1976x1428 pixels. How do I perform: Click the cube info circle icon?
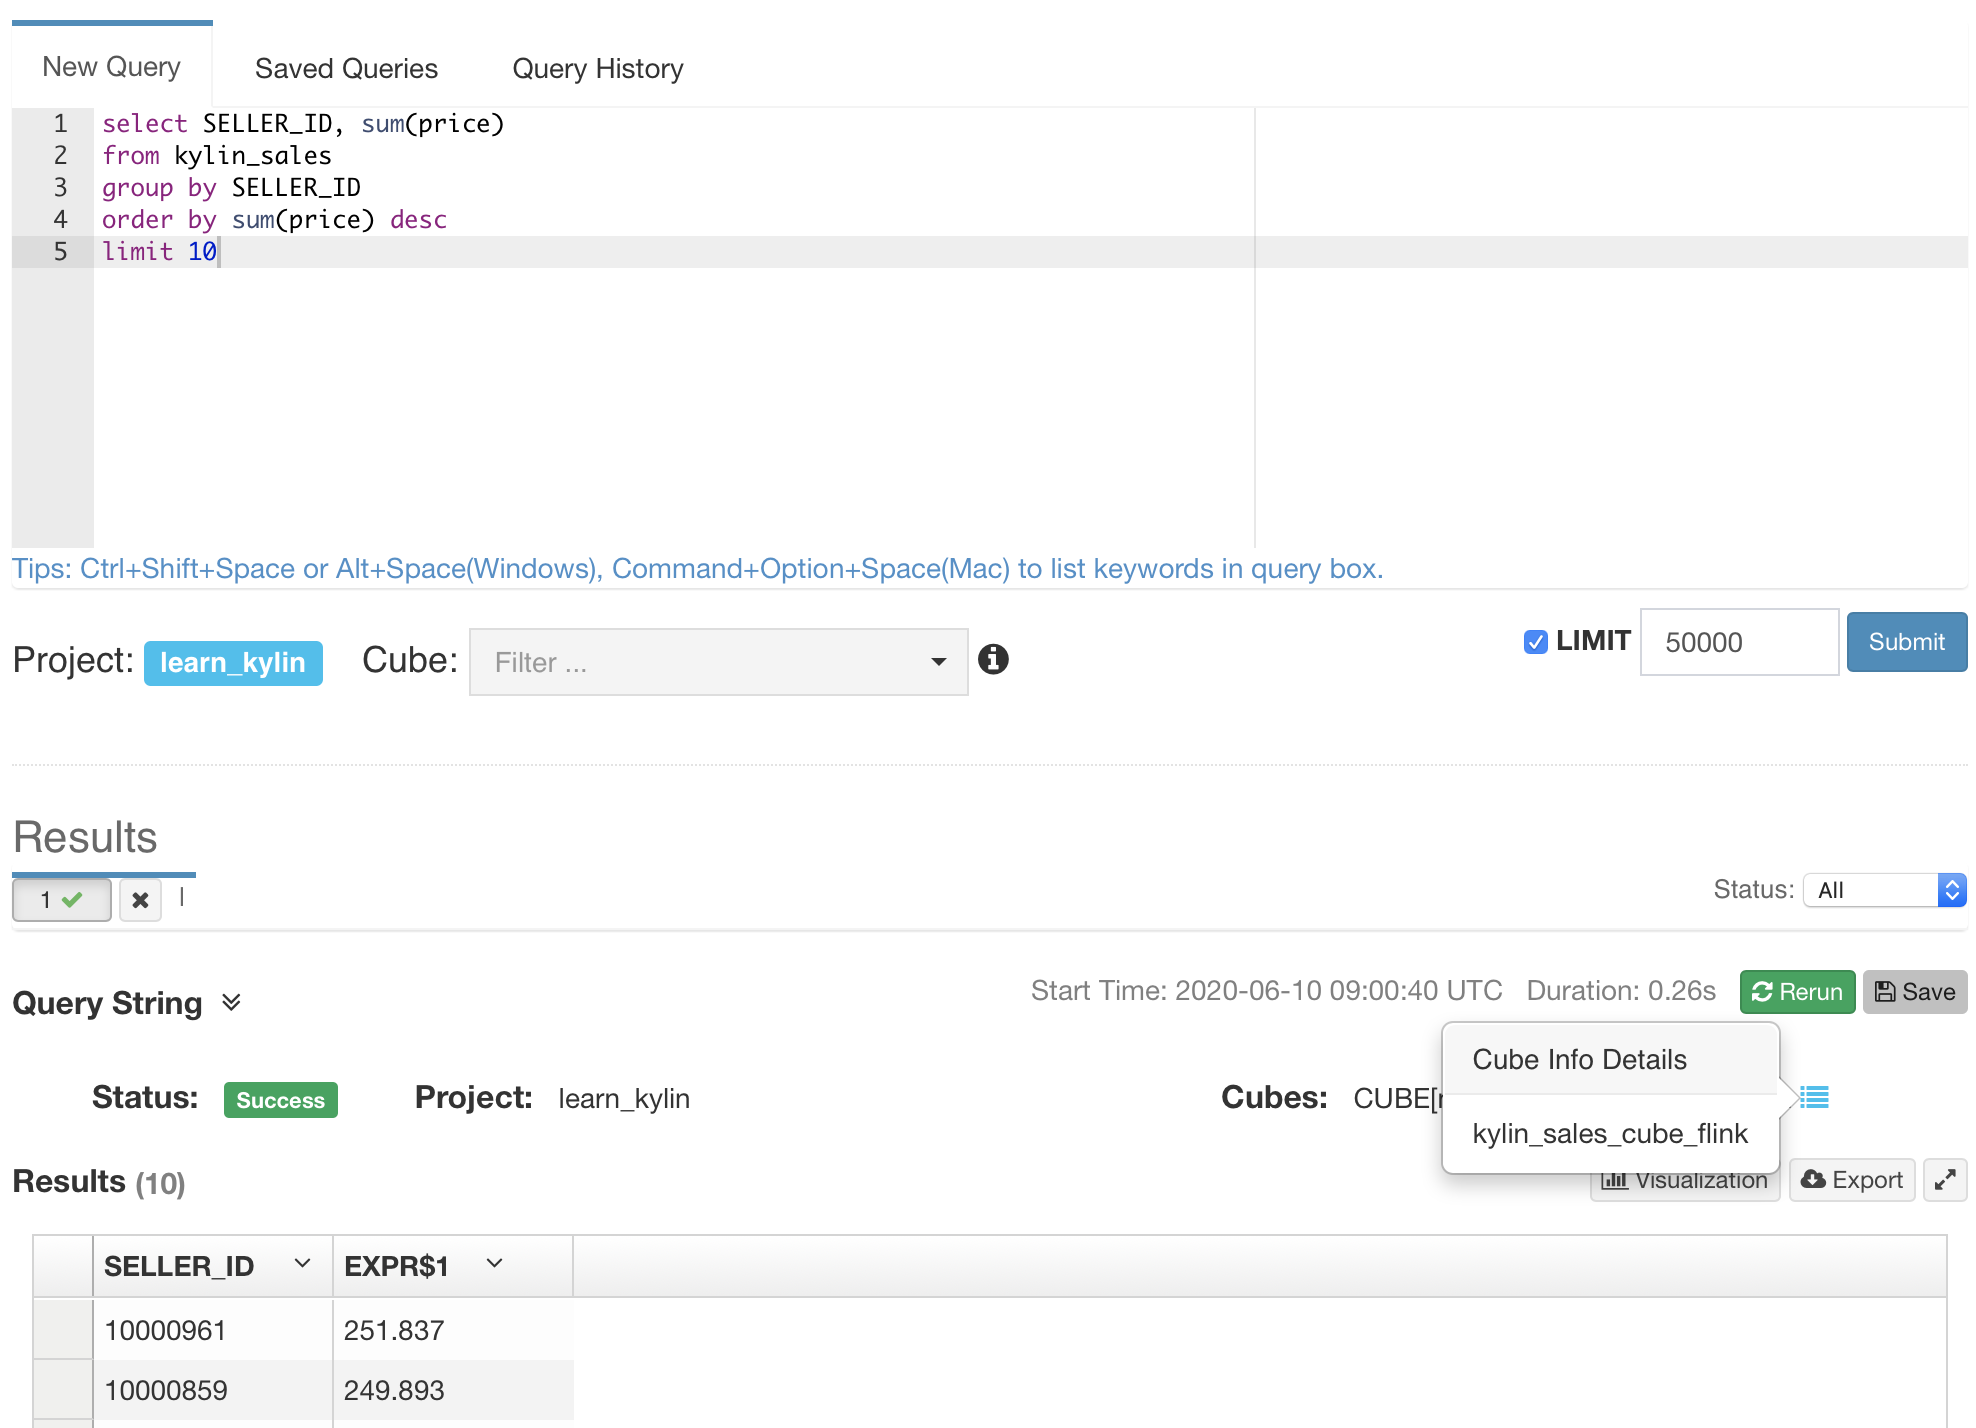[x=993, y=659]
